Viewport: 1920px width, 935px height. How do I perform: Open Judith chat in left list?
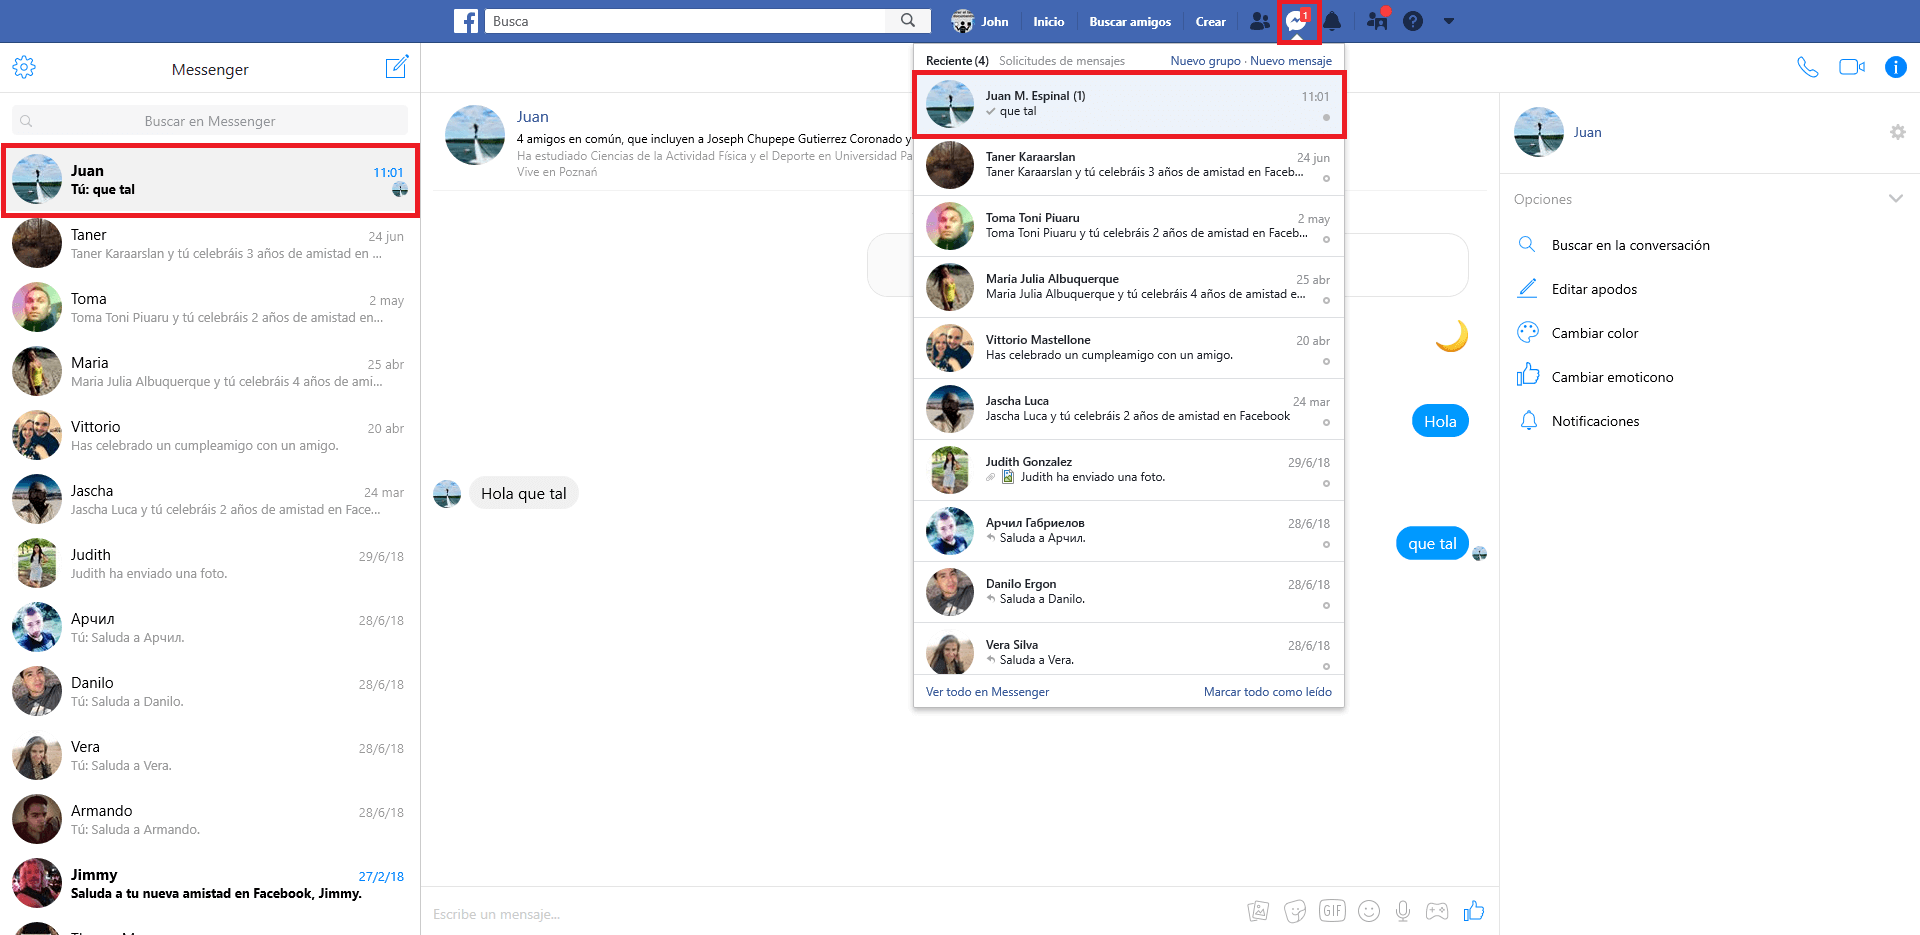pos(210,564)
